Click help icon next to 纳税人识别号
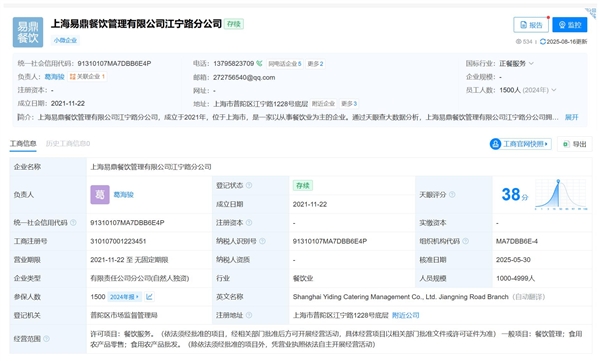600x361 pixels. point(262,241)
